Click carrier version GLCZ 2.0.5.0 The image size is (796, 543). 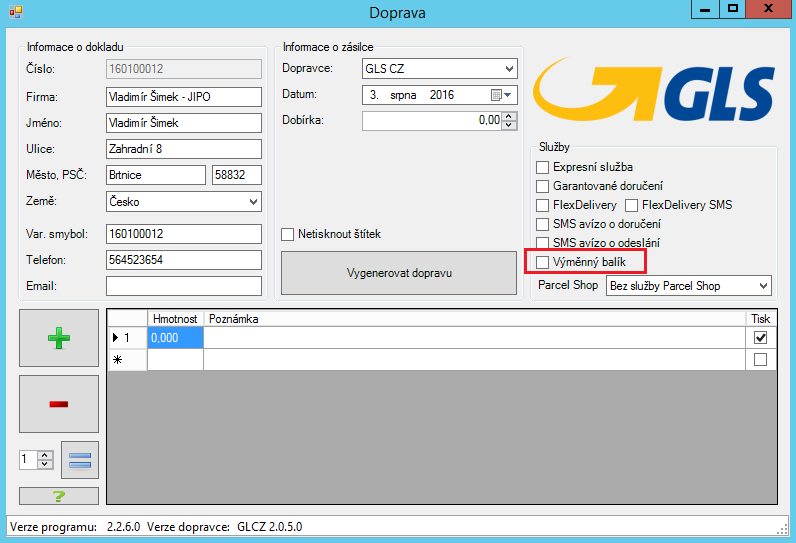click(x=270, y=527)
